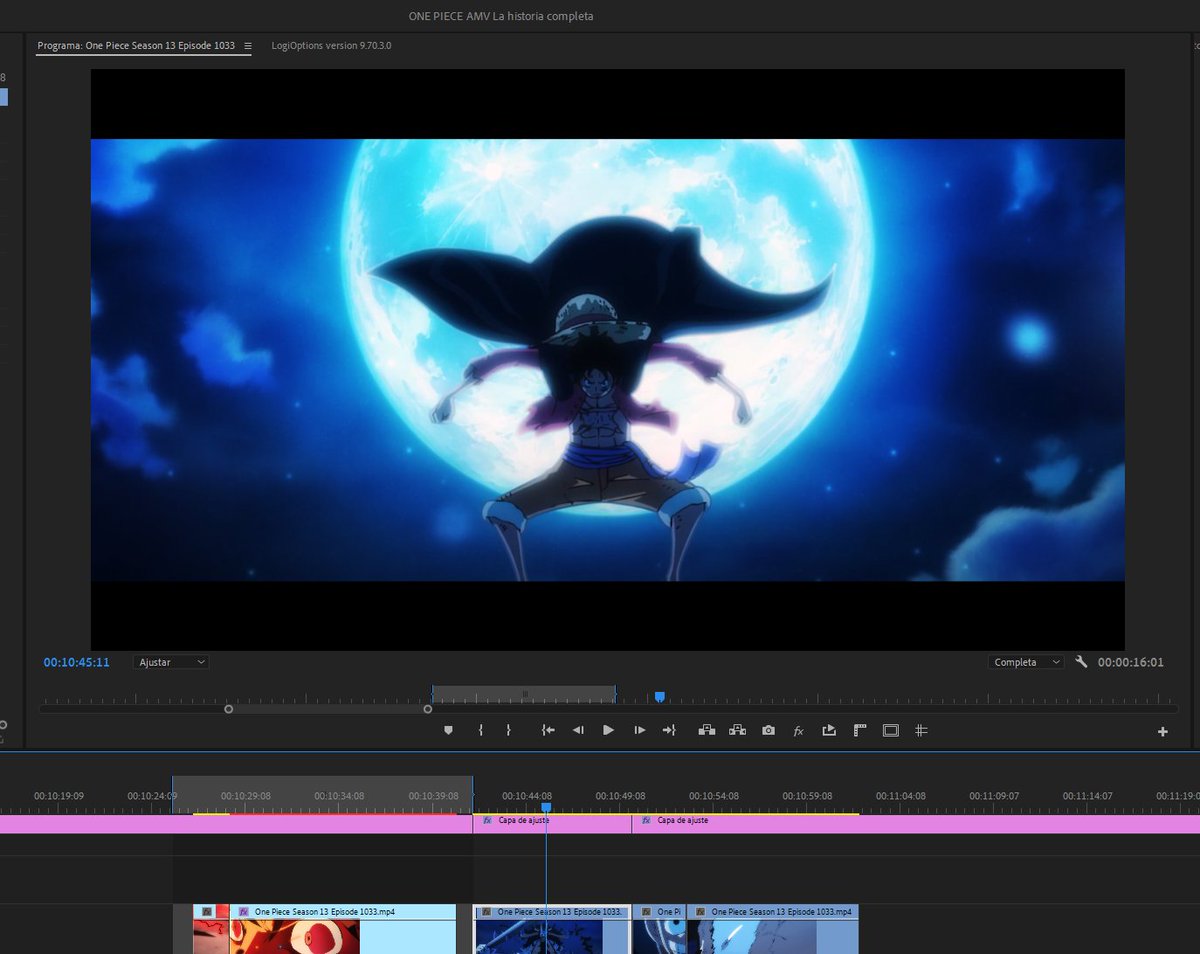Click fx badge on second Capa de ajuste
1200x954 pixels.
point(646,820)
